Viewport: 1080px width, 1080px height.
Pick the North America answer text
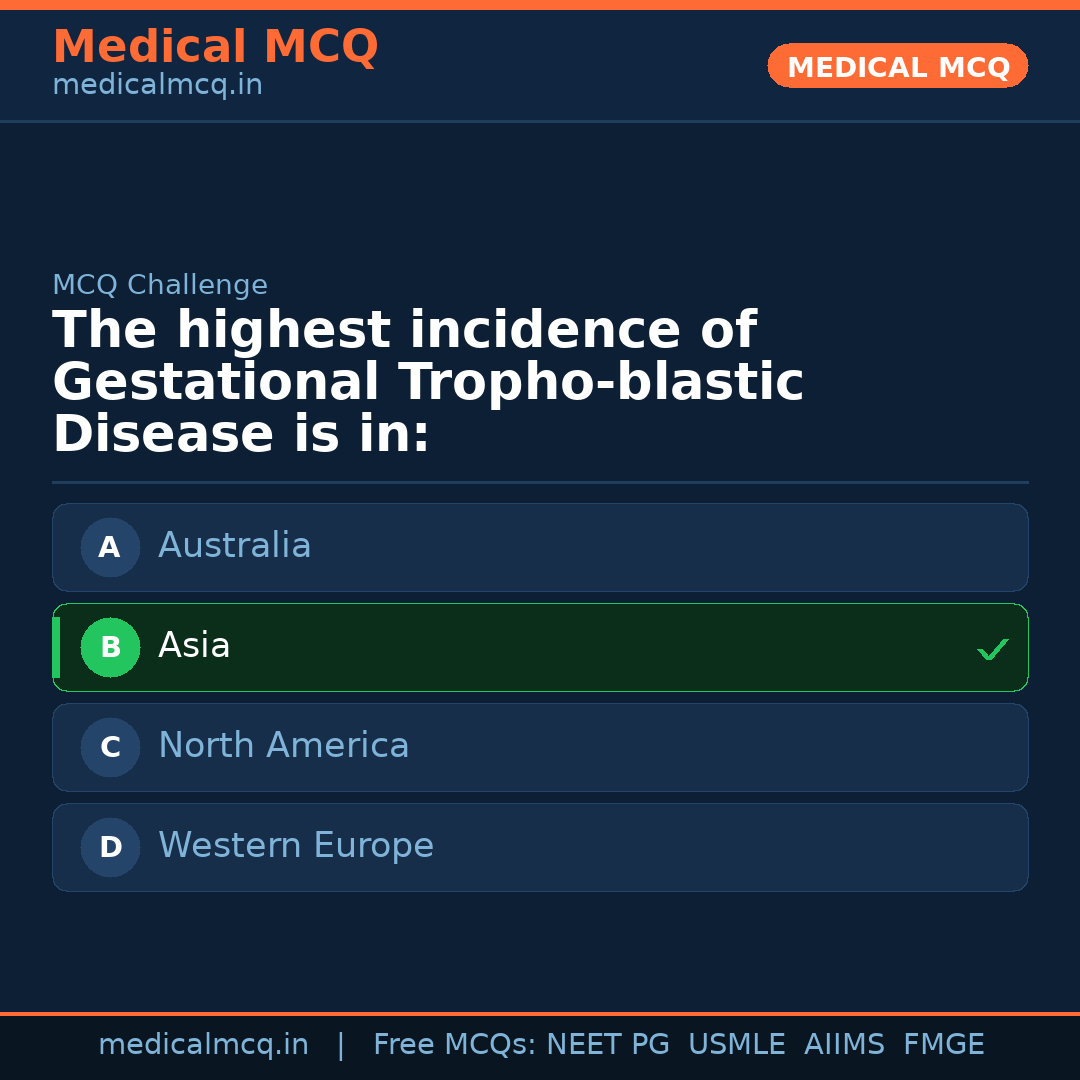(283, 746)
